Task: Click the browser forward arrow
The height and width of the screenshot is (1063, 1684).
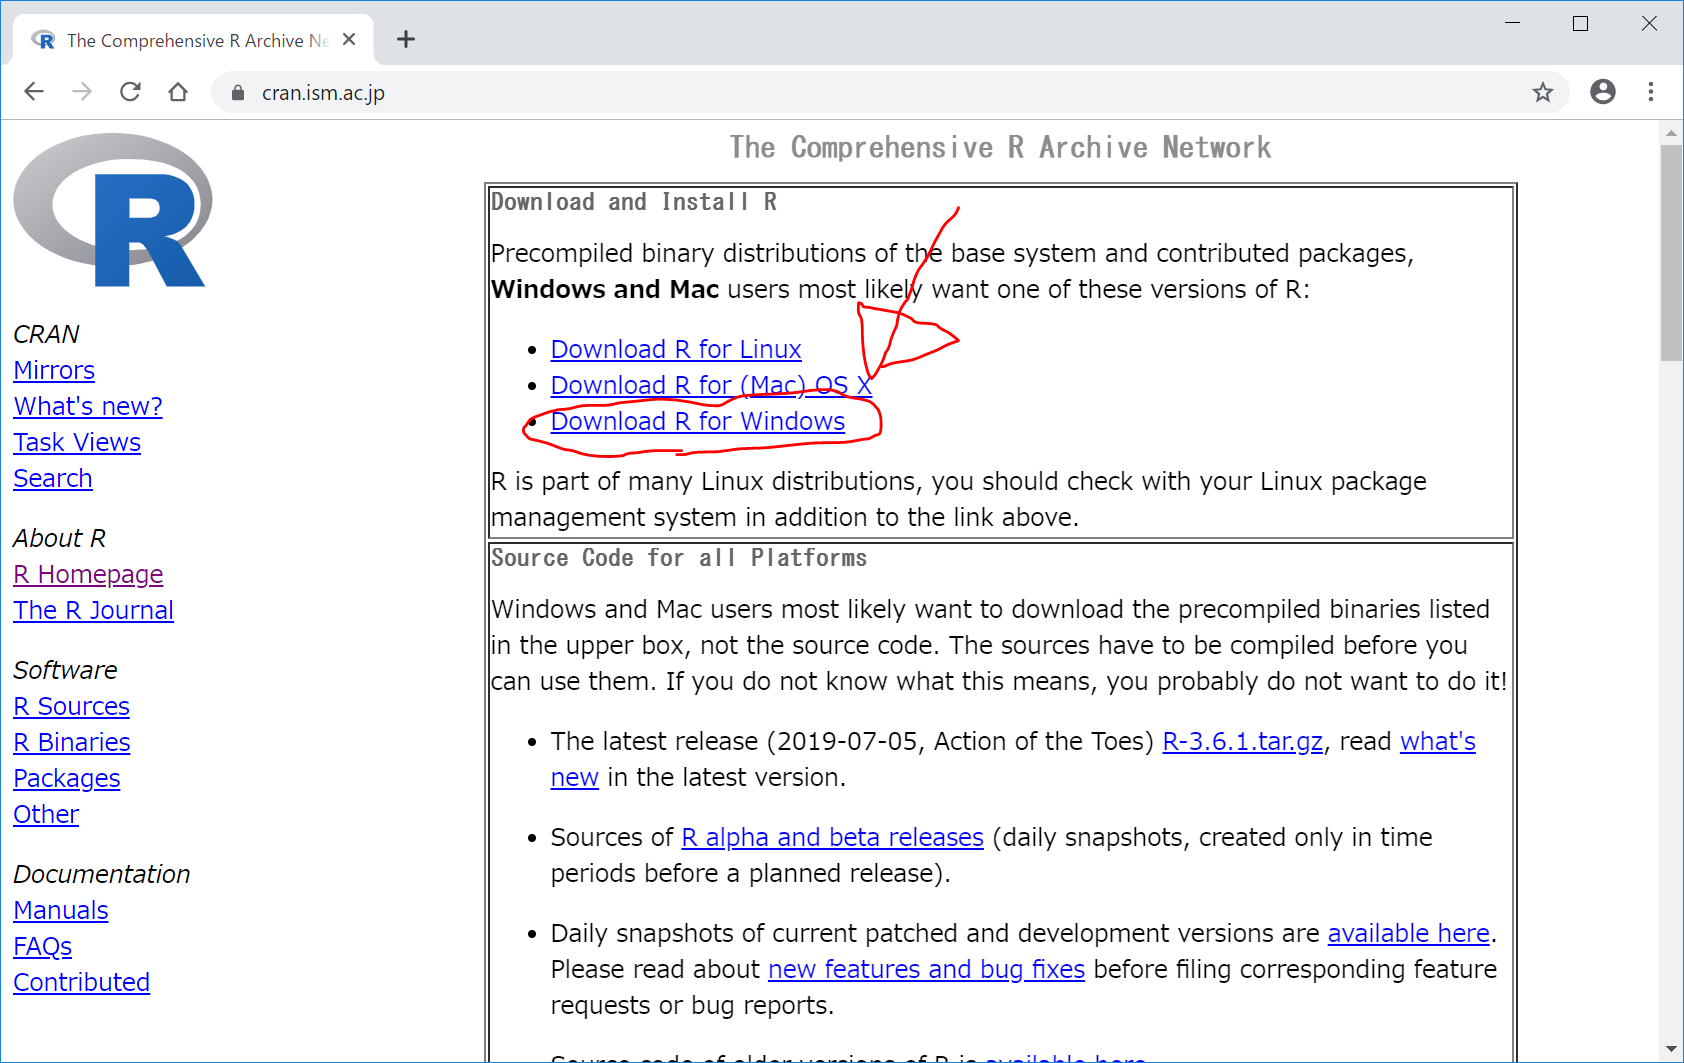Action: pos(82,92)
